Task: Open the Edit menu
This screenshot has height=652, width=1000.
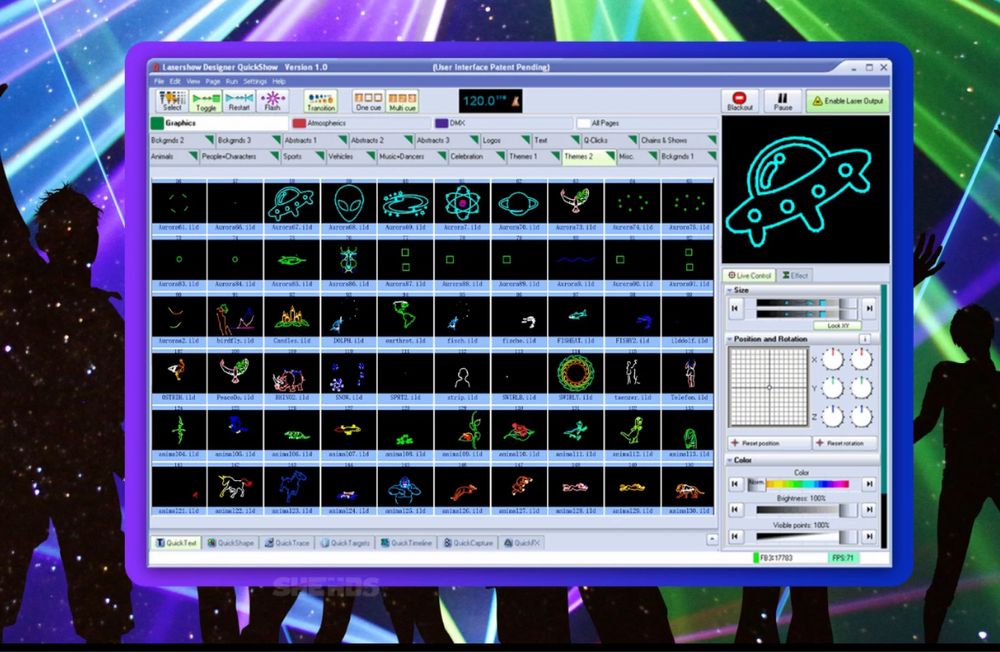Action: tap(175, 82)
